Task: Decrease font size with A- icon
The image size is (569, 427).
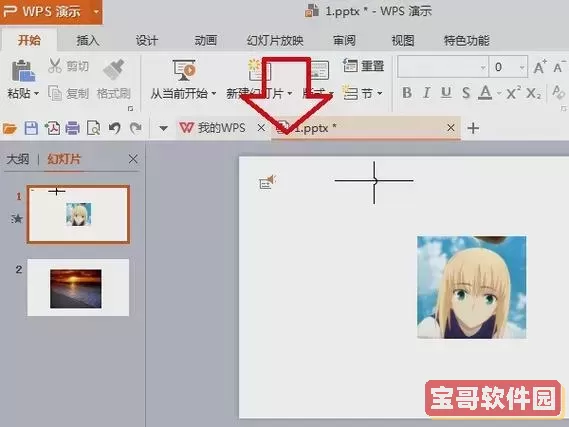Action: click(x=559, y=67)
